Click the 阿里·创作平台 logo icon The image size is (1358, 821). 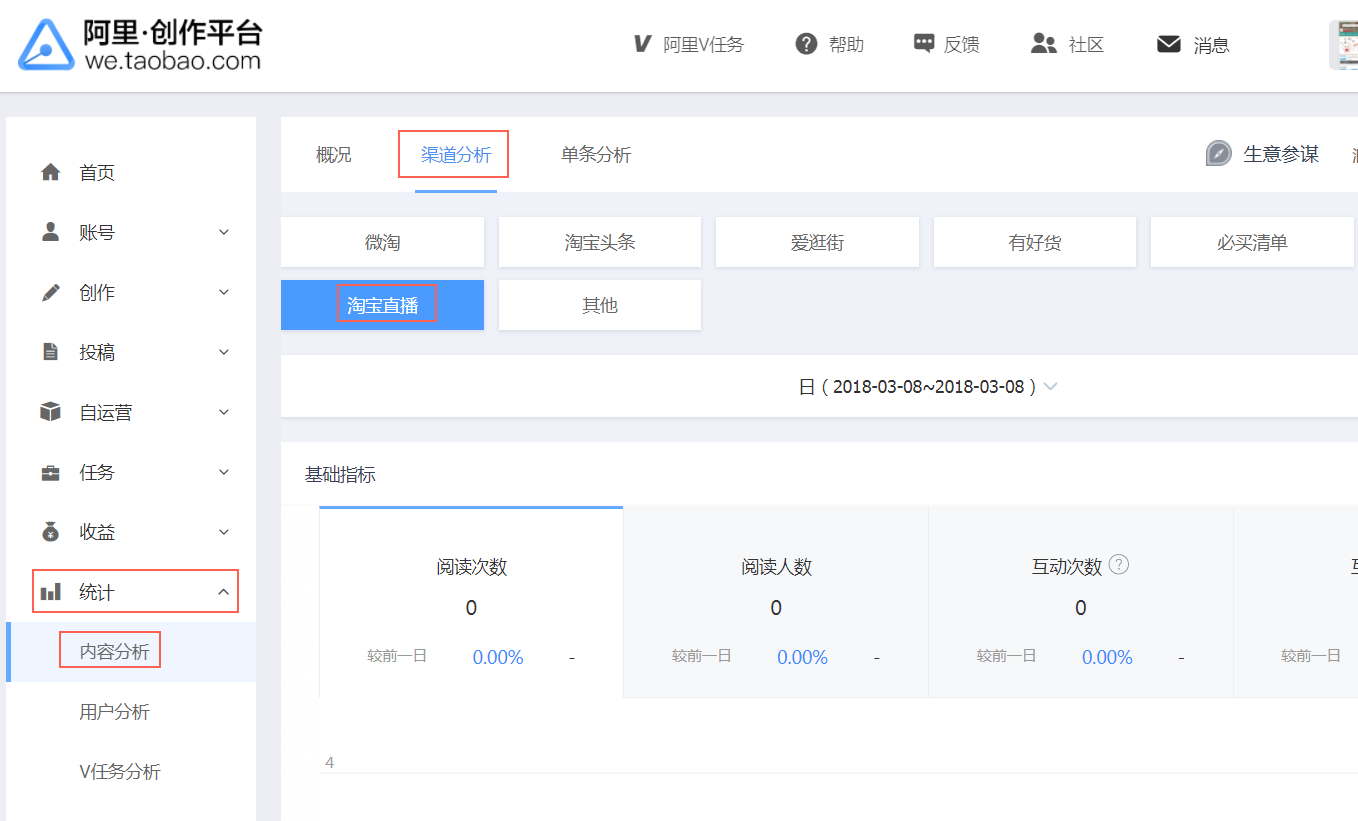[x=47, y=45]
